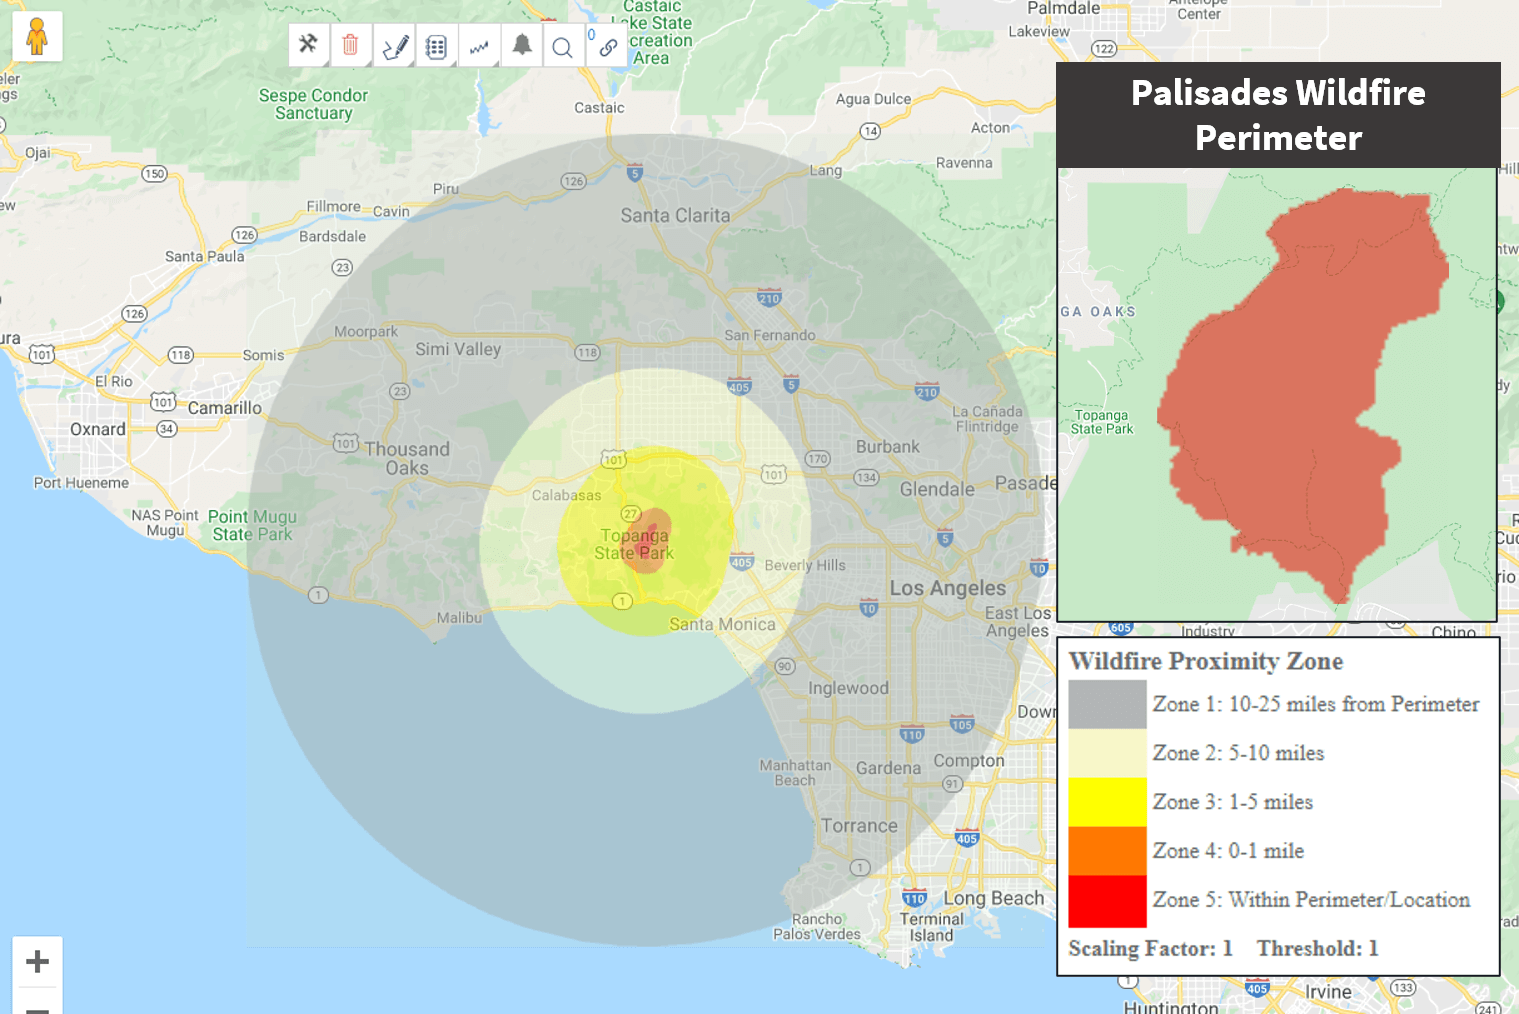Viewport: 1519px width, 1014px height.
Task: Click the Irvine map label
Action: pos(1328,992)
